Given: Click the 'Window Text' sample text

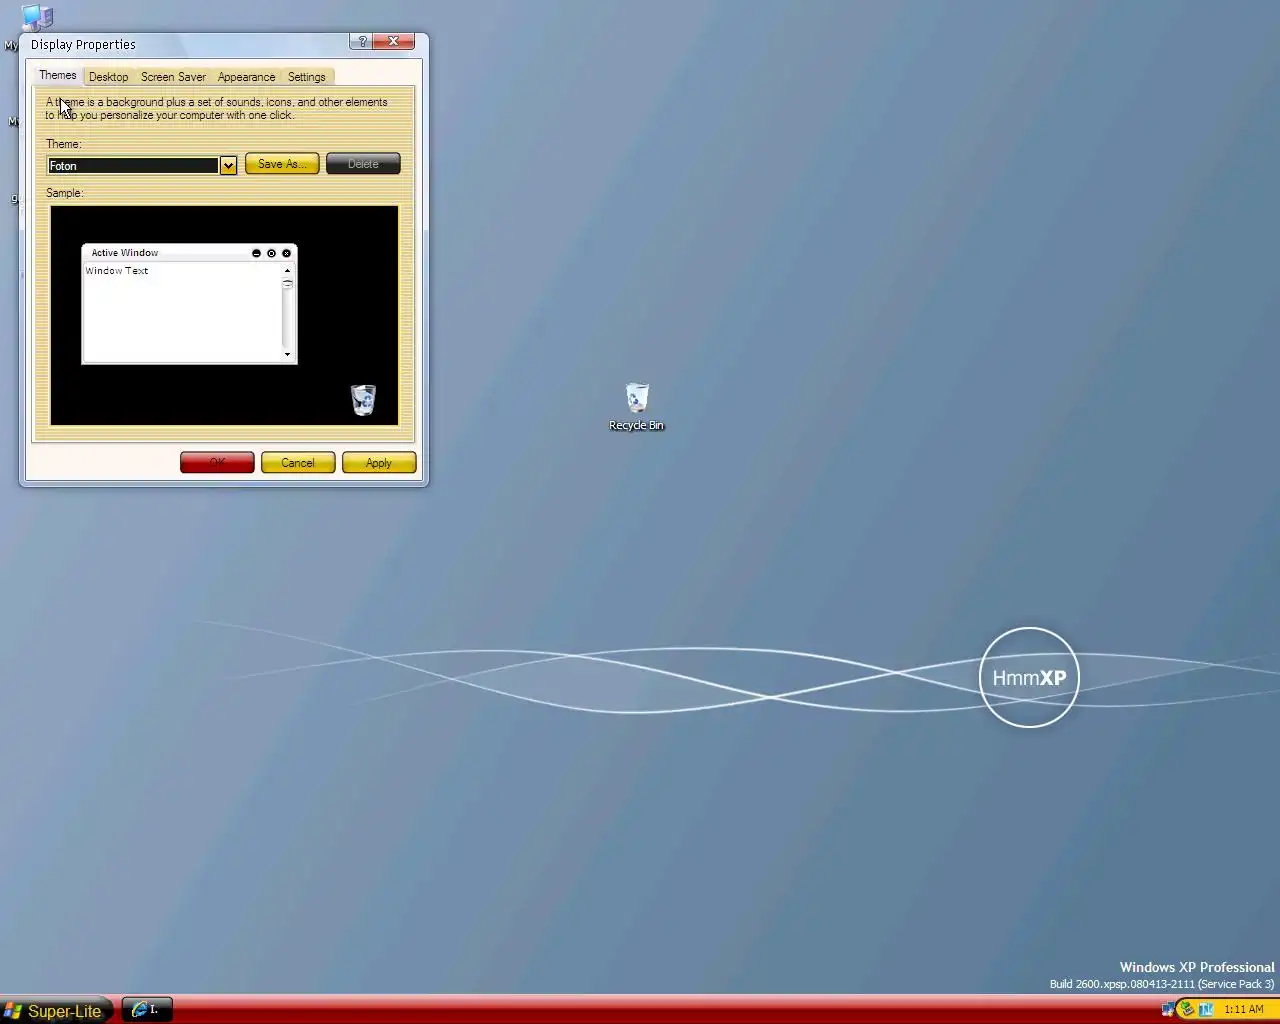Looking at the screenshot, I should point(117,271).
